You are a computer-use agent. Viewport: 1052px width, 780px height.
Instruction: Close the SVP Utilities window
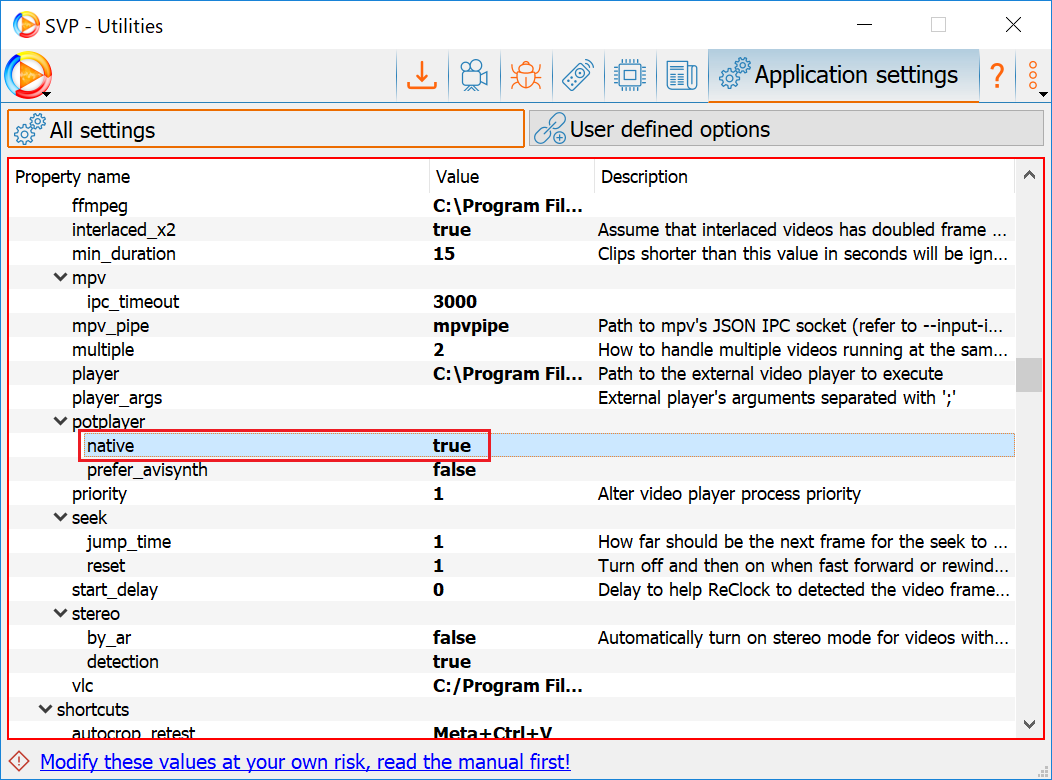click(x=1013, y=25)
